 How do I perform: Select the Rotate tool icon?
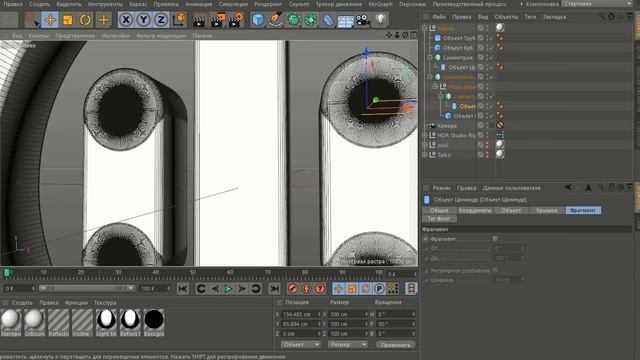coord(85,20)
